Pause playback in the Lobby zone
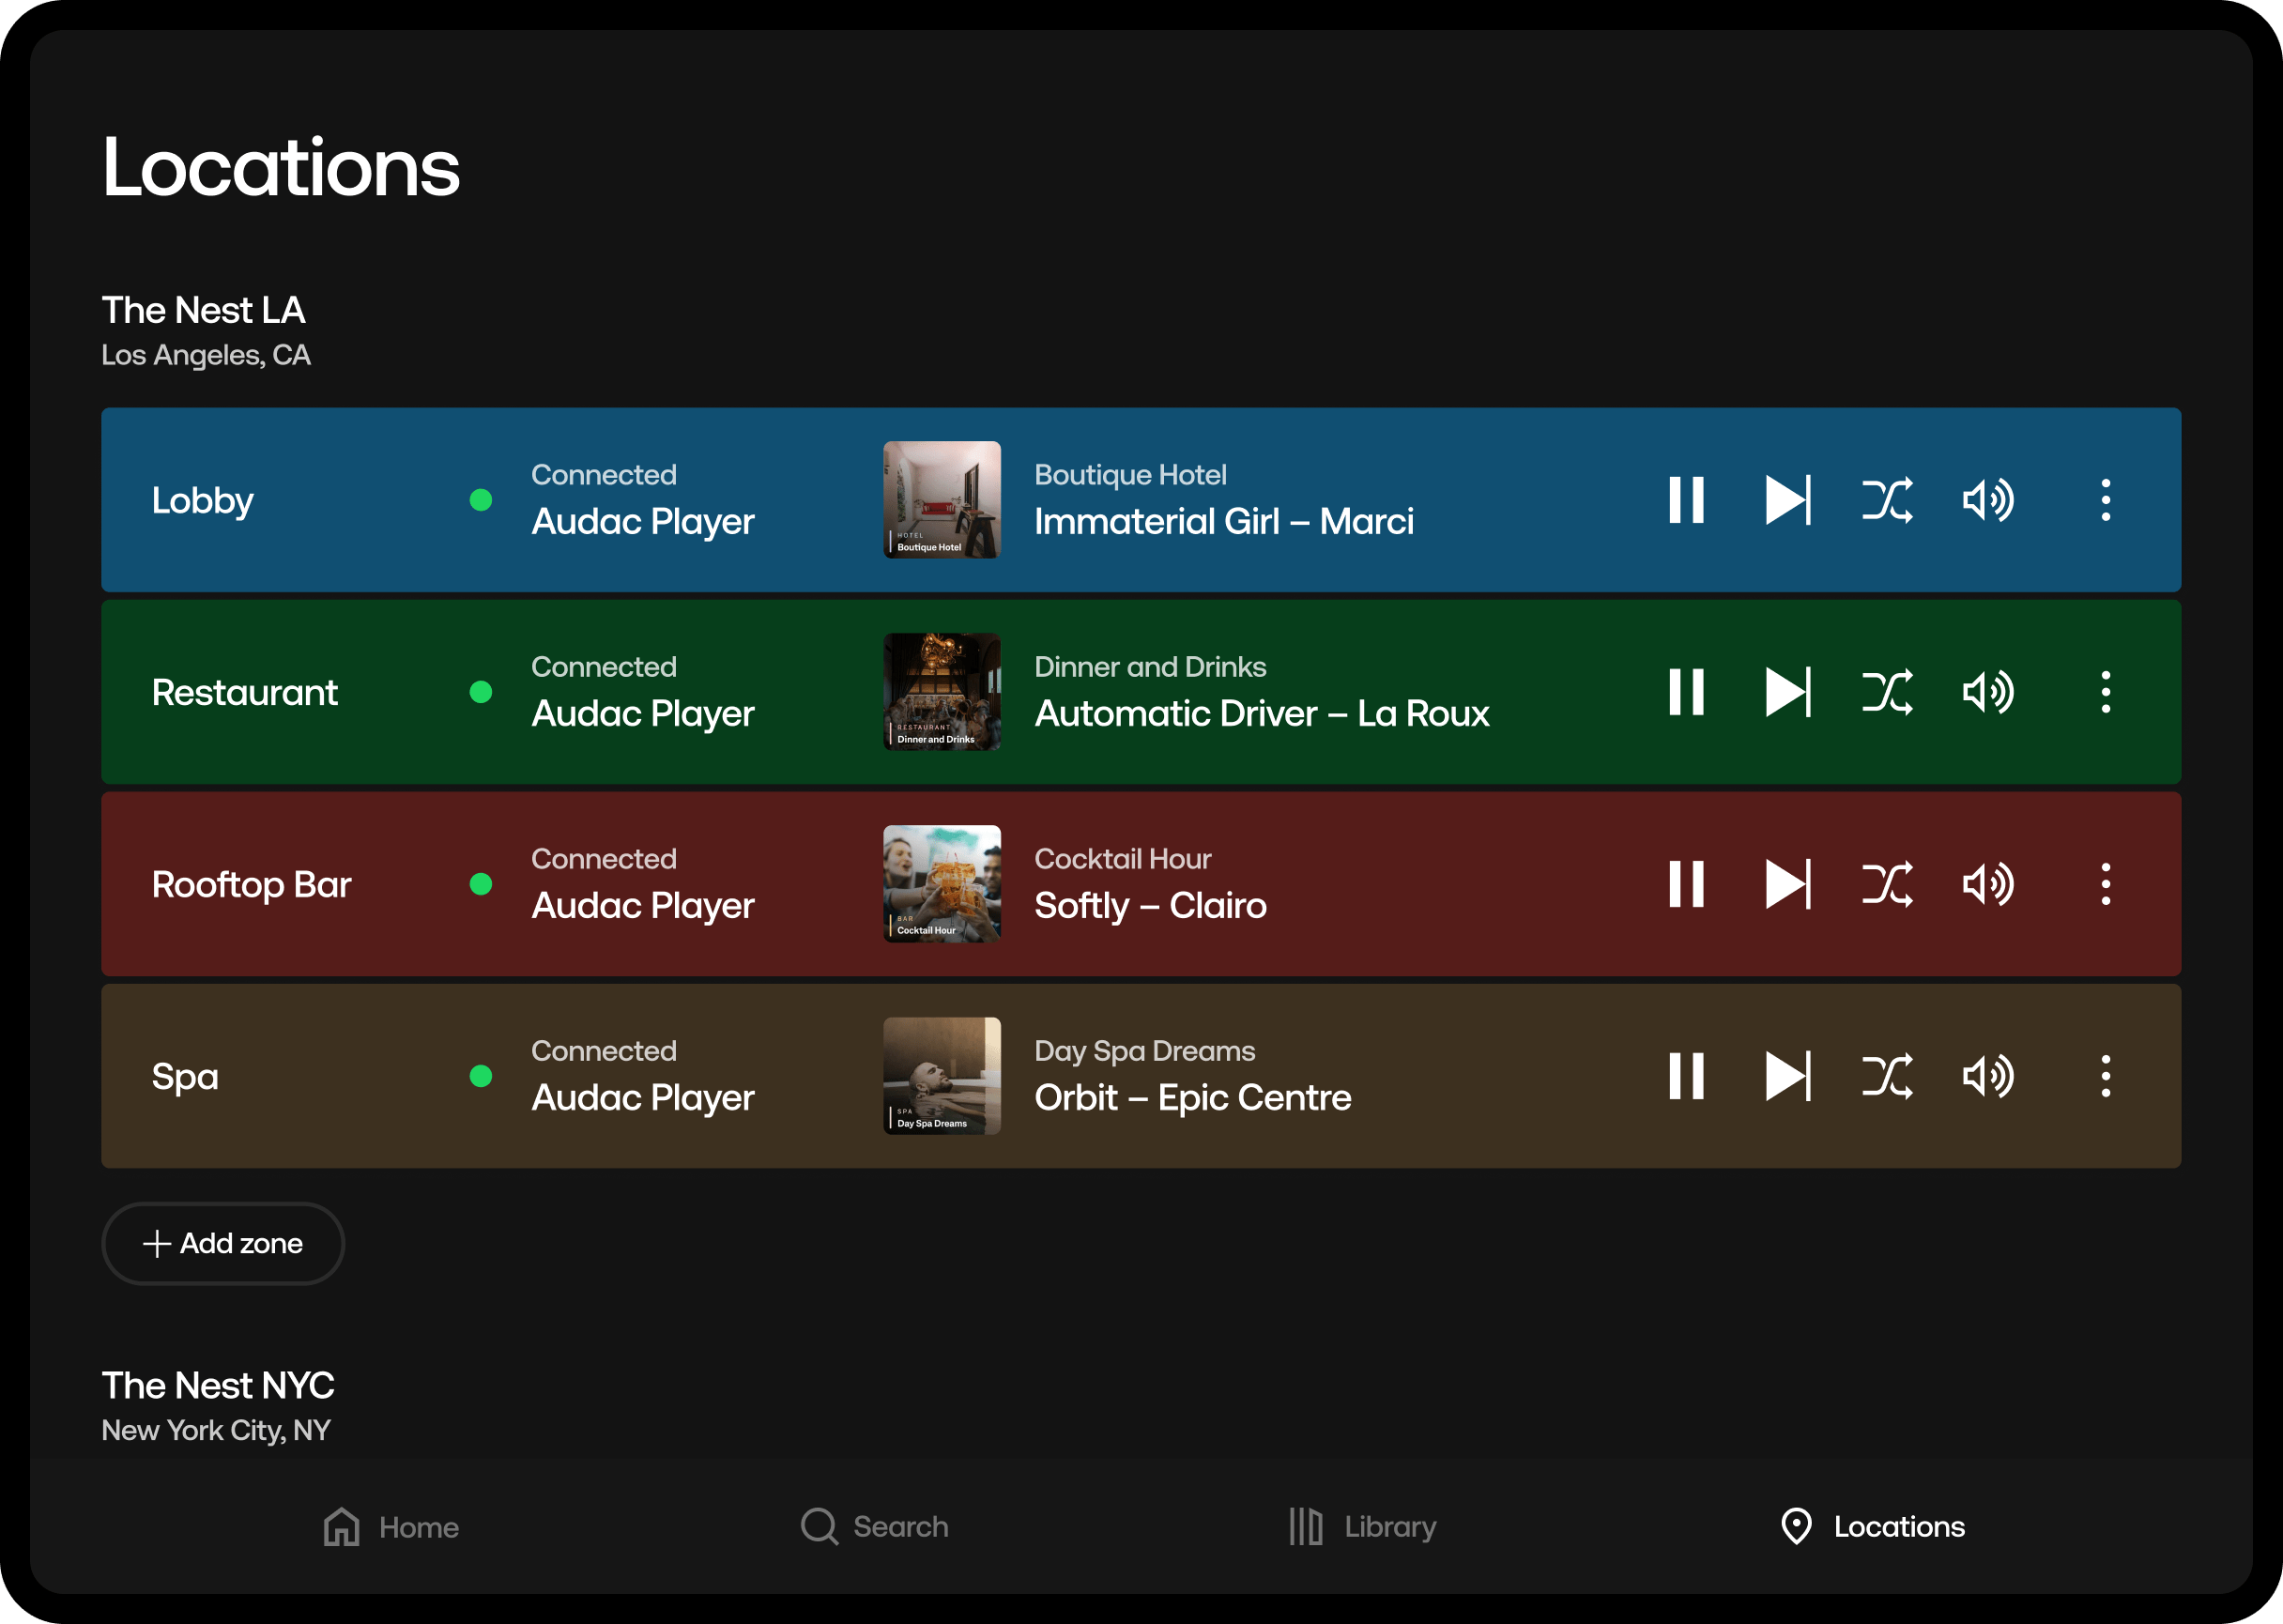This screenshot has height=1624, width=2283. [x=1685, y=500]
